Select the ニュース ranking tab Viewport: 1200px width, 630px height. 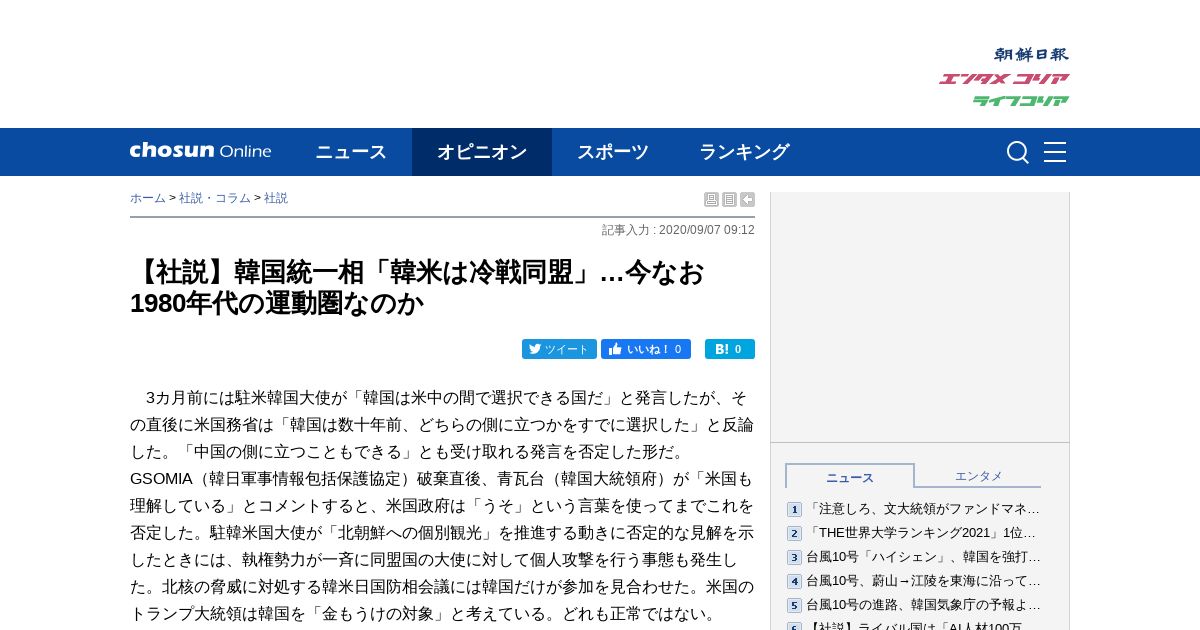pos(850,477)
